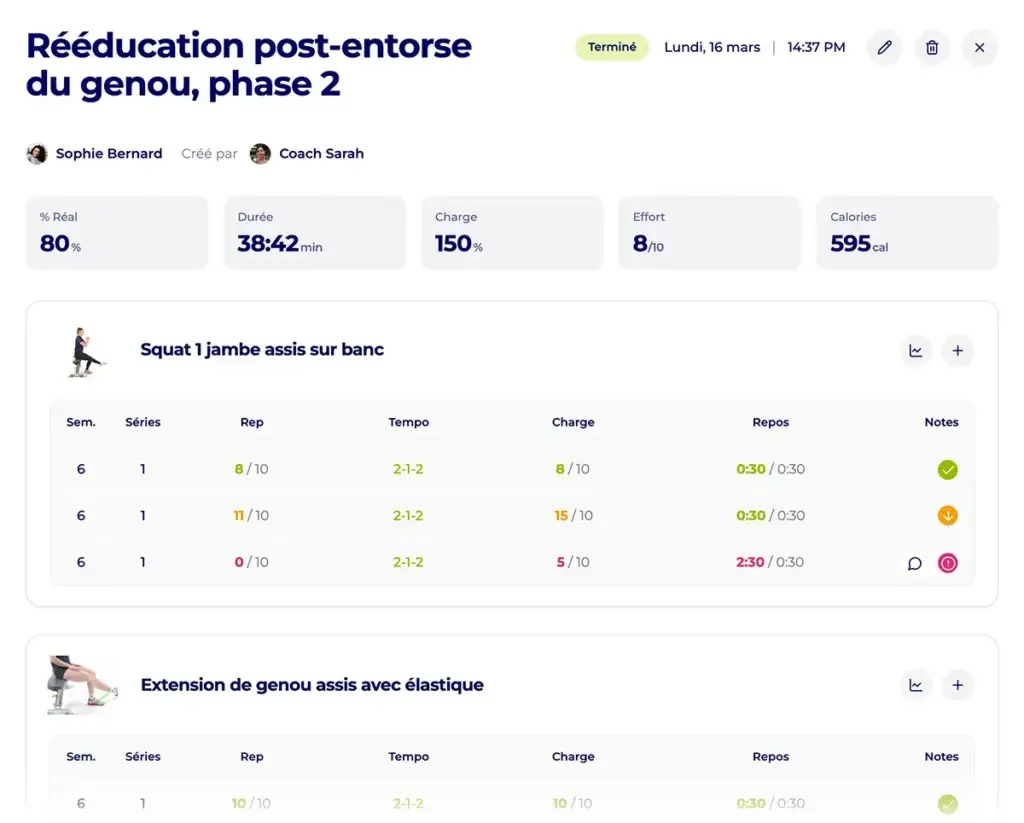Click the 15 / 10 charge value
The image size is (1024, 823).
coord(573,515)
